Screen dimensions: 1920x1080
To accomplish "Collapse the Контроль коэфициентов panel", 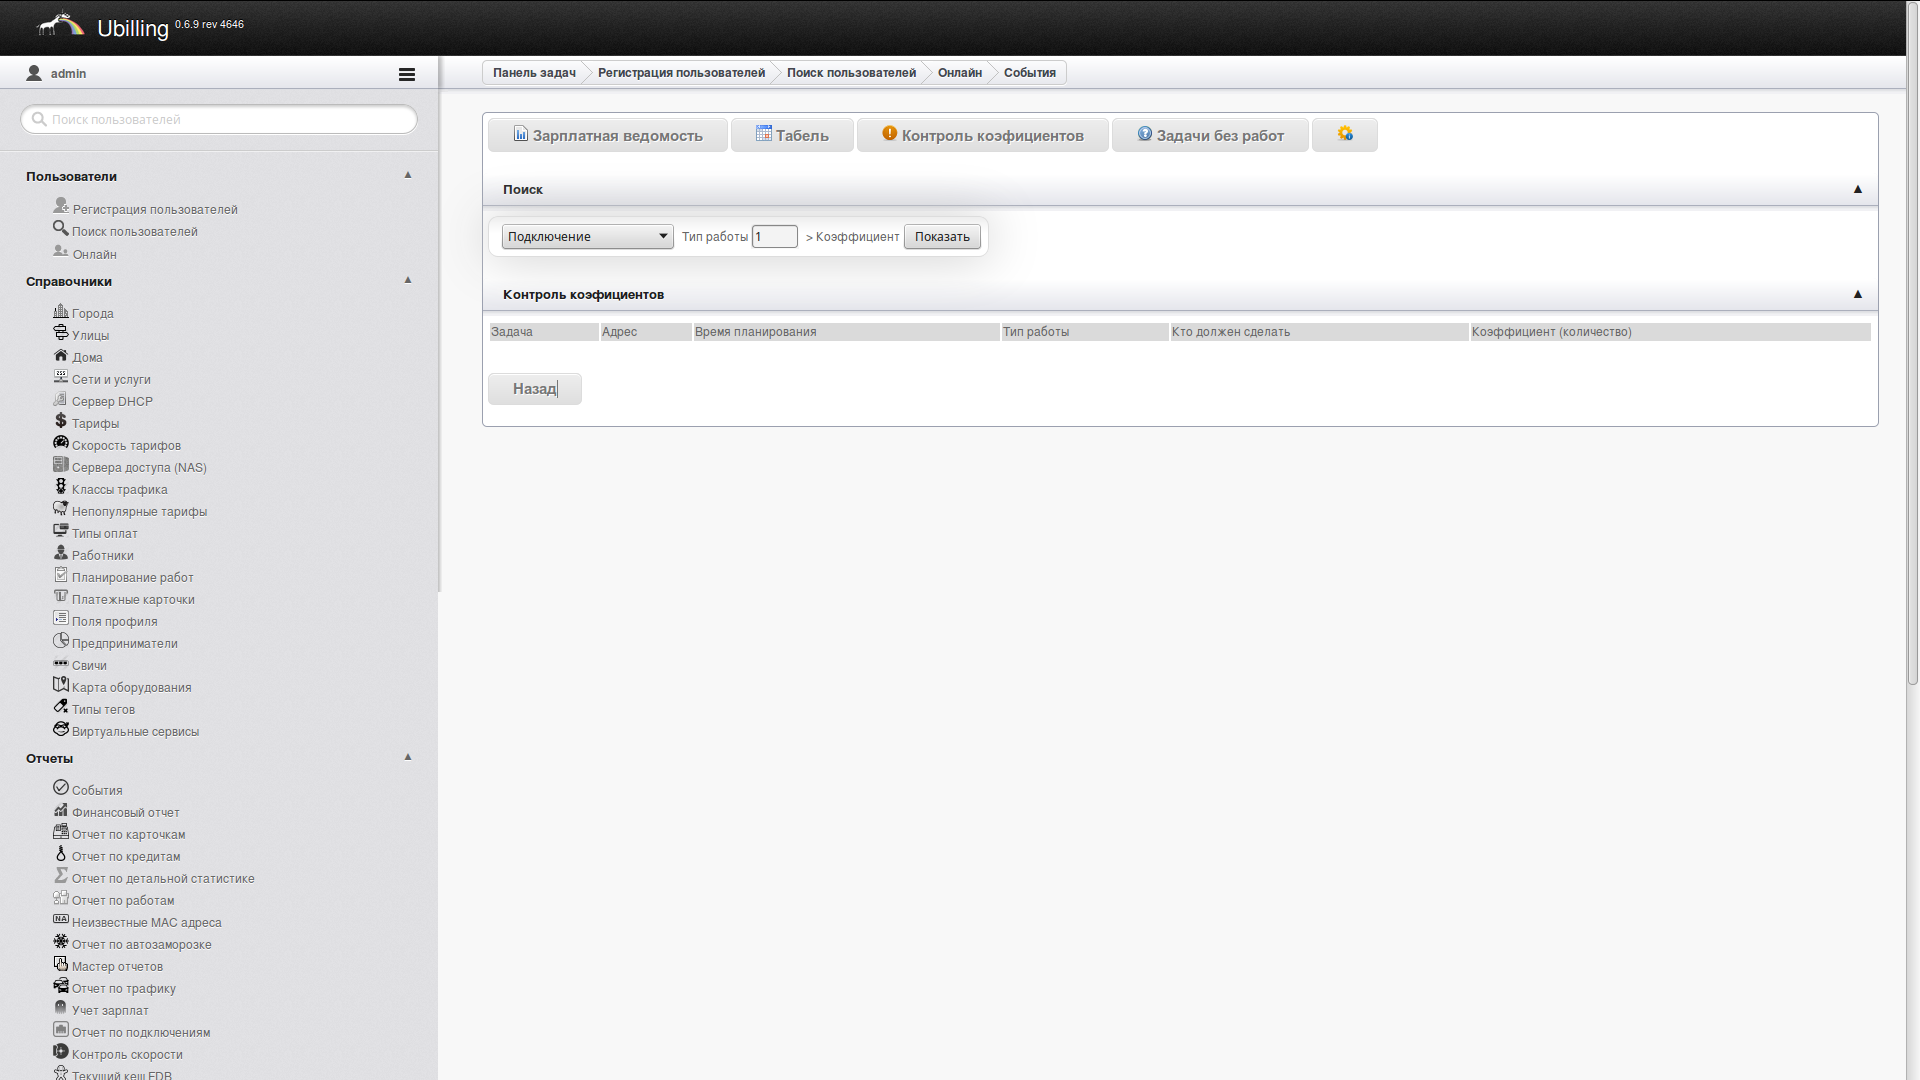I will (x=1857, y=294).
